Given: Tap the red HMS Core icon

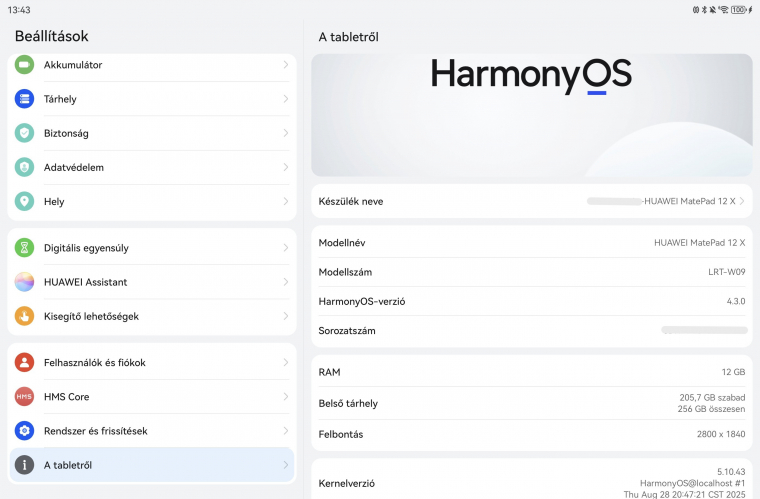Looking at the screenshot, I should point(25,397).
